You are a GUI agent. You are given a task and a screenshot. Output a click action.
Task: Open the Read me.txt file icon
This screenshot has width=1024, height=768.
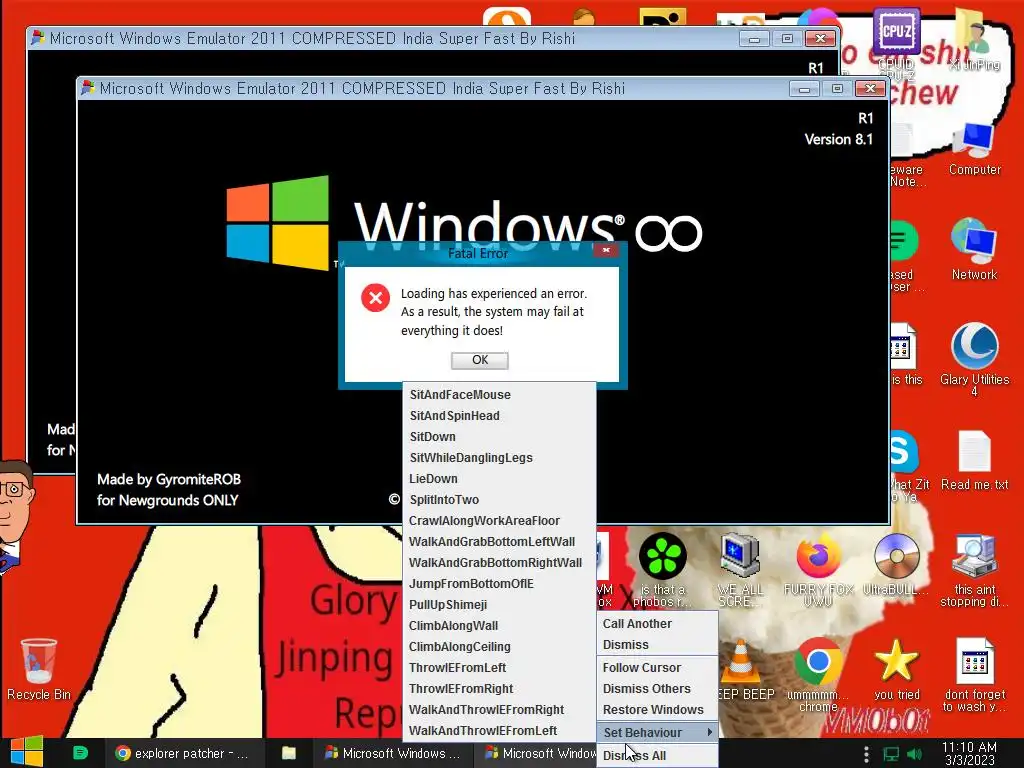click(974, 461)
